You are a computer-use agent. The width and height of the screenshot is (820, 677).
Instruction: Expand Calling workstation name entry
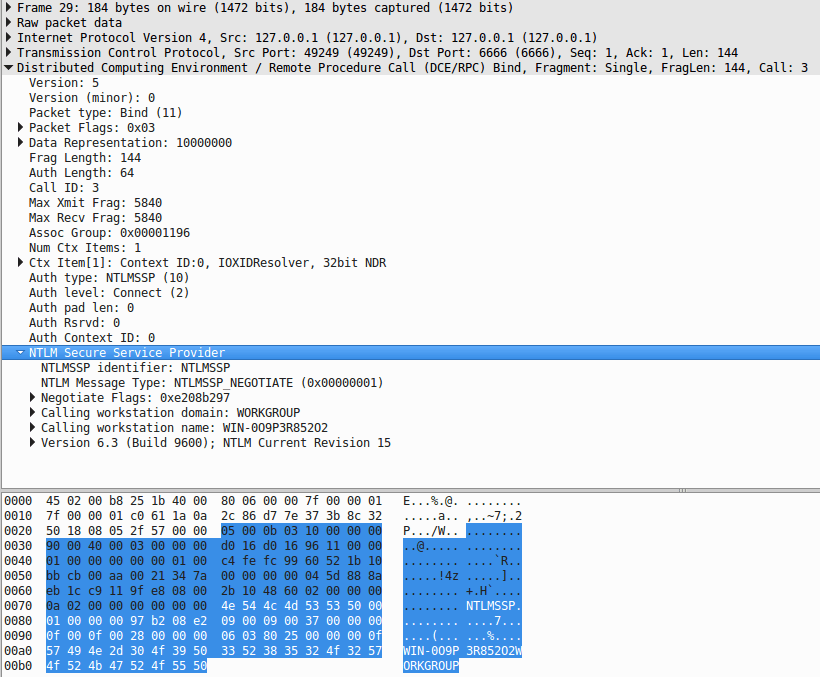[x=33, y=428]
